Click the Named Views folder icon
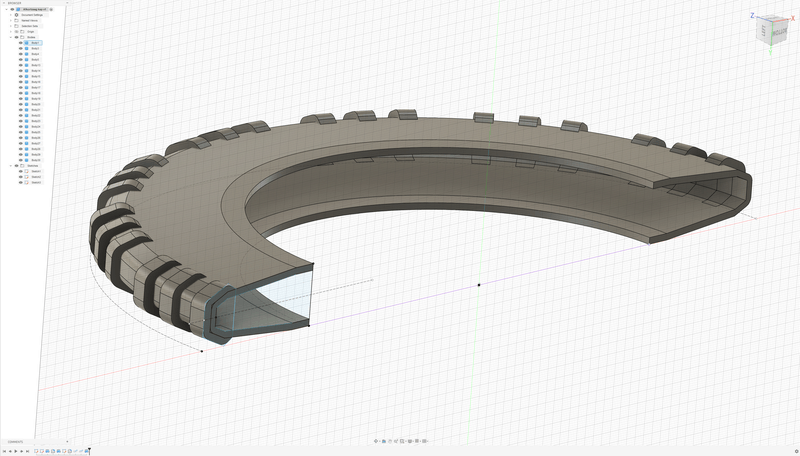The height and width of the screenshot is (456, 800). [x=16, y=20]
